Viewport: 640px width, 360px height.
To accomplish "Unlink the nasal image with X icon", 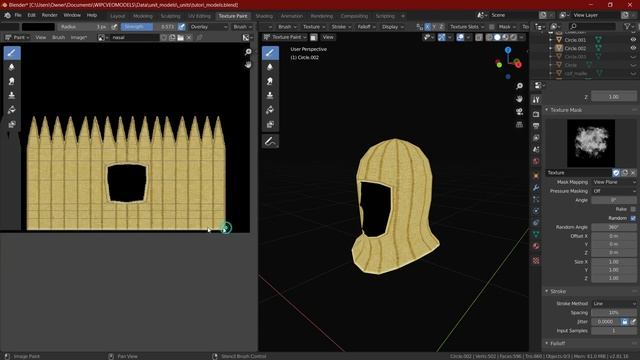I will (x=189, y=38).
